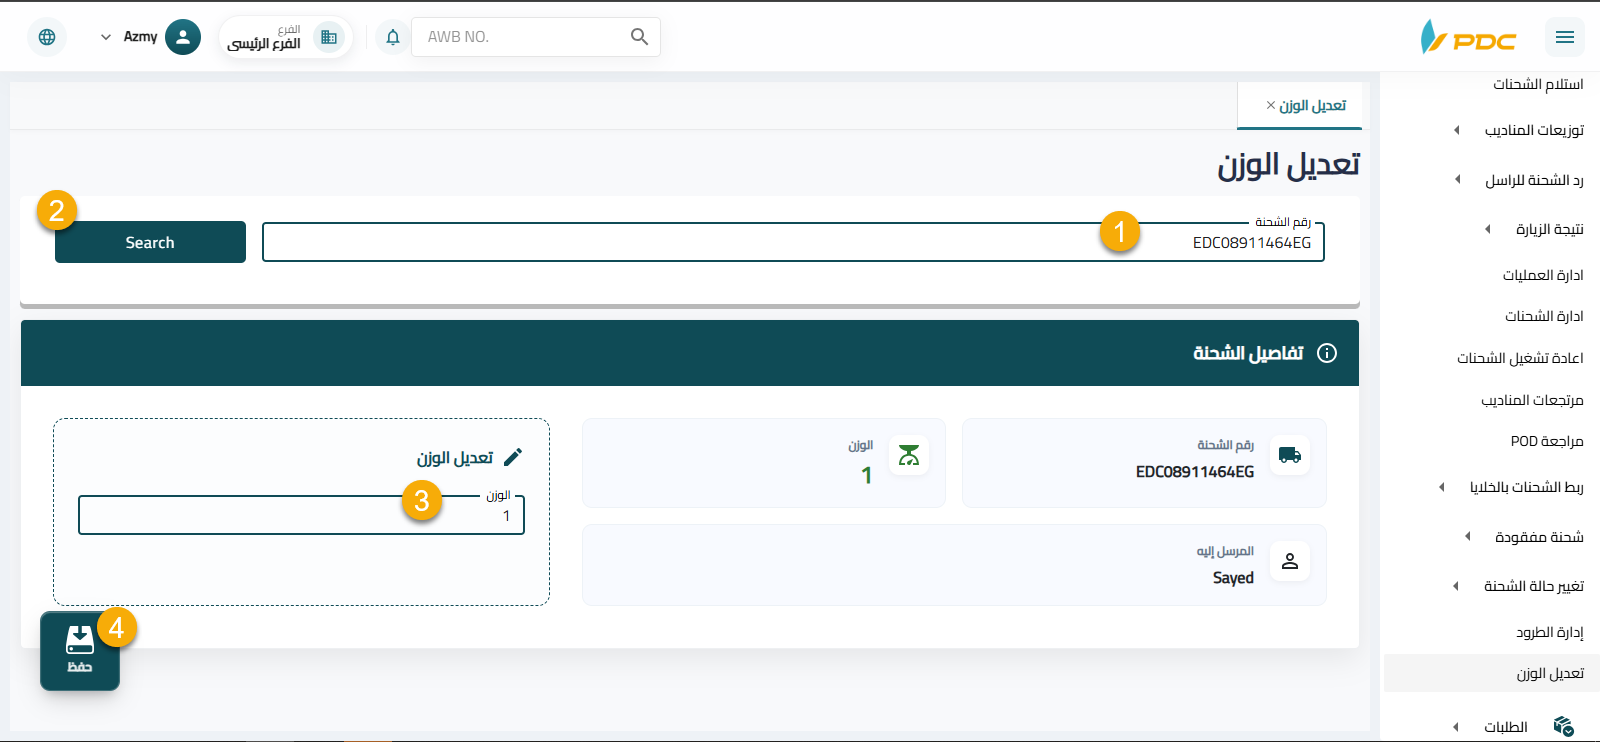Expand تغير حالة الشحنة menu
Screen dimensions: 1600x742
1520,586
